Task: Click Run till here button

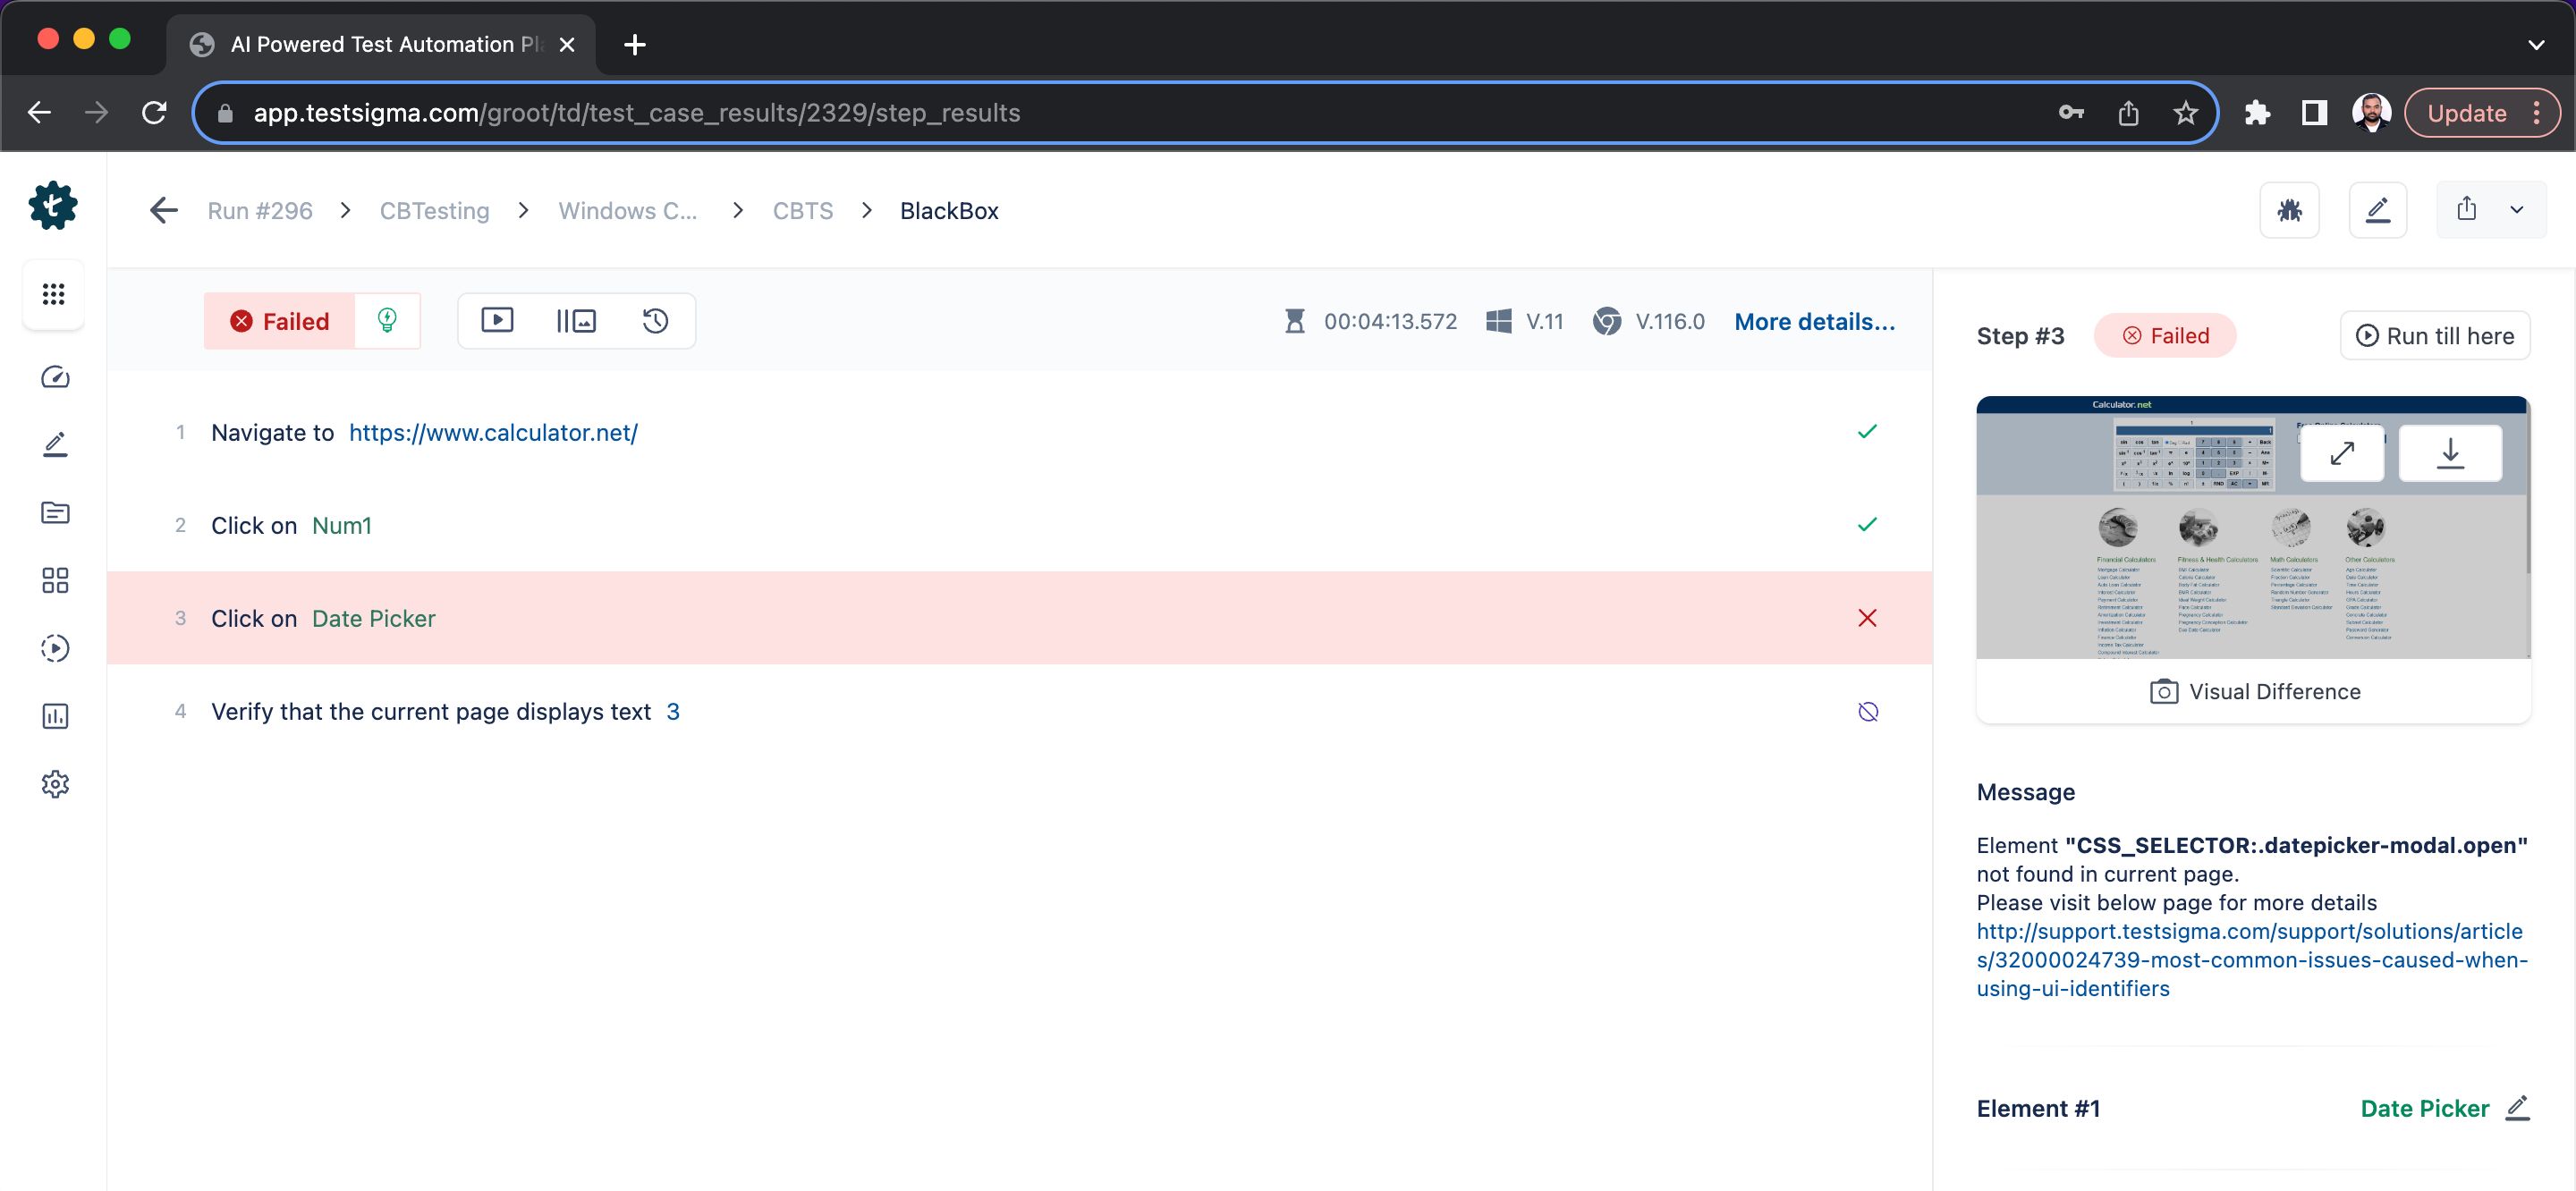Action: (2435, 336)
